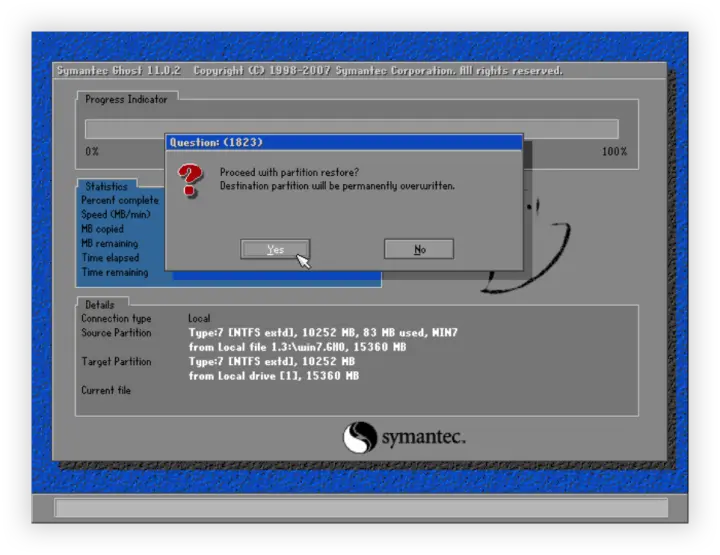
Task: Cancel the restore with No button
Action: (419, 249)
